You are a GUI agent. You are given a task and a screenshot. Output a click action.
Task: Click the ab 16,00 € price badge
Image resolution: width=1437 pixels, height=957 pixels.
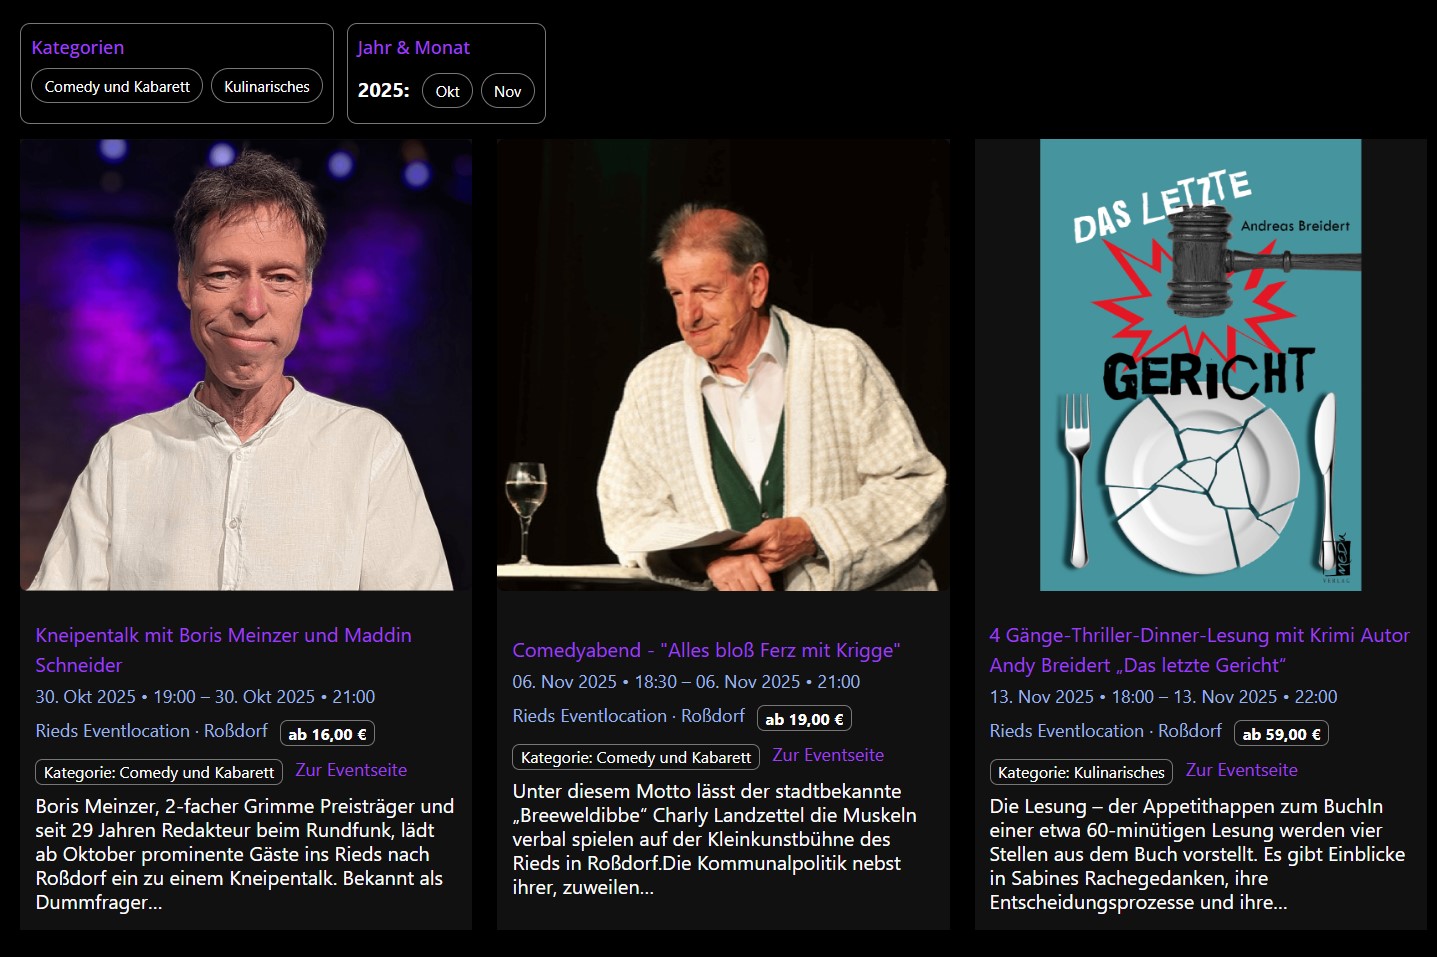pyautogui.click(x=327, y=734)
